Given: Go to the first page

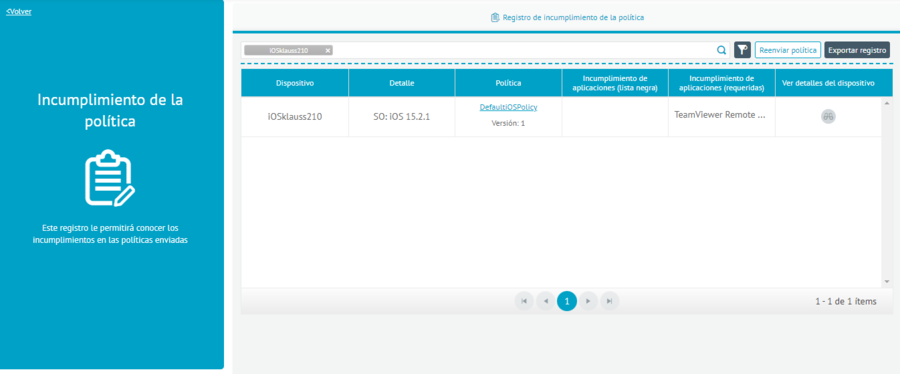Looking at the screenshot, I should 524,301.
